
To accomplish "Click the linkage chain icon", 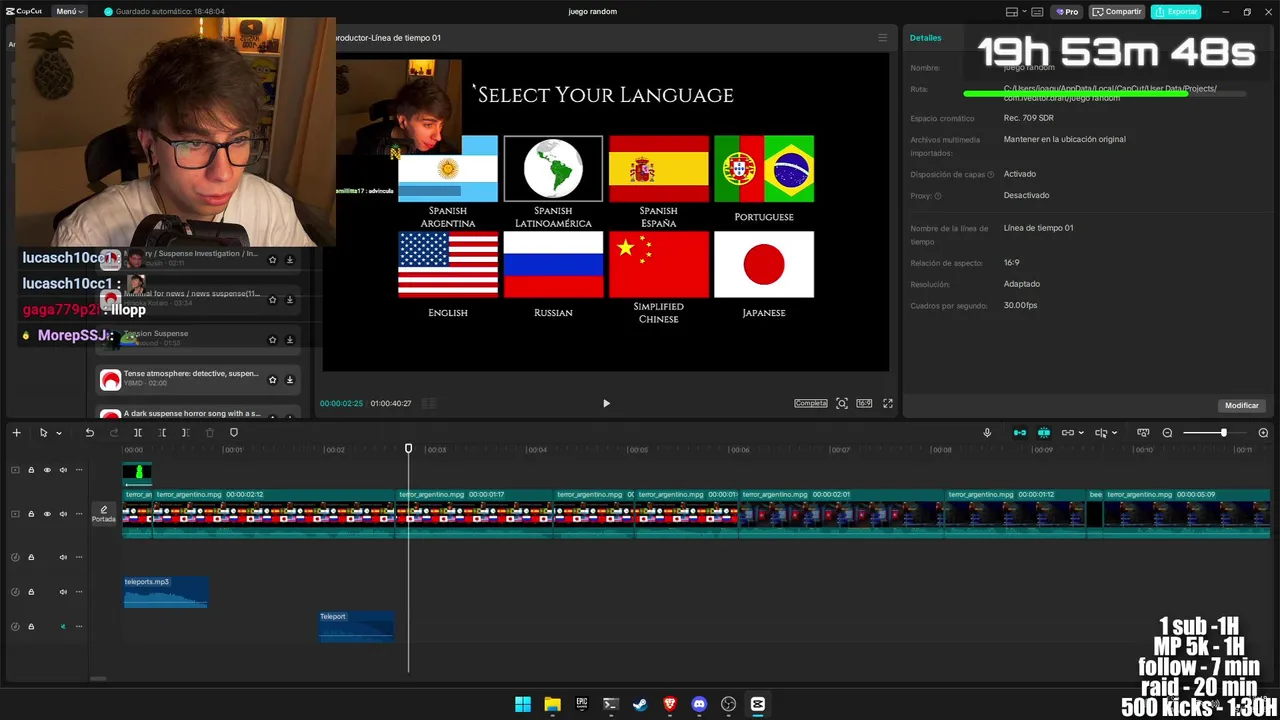I will pyautogui.click(x=1067, y=433).
